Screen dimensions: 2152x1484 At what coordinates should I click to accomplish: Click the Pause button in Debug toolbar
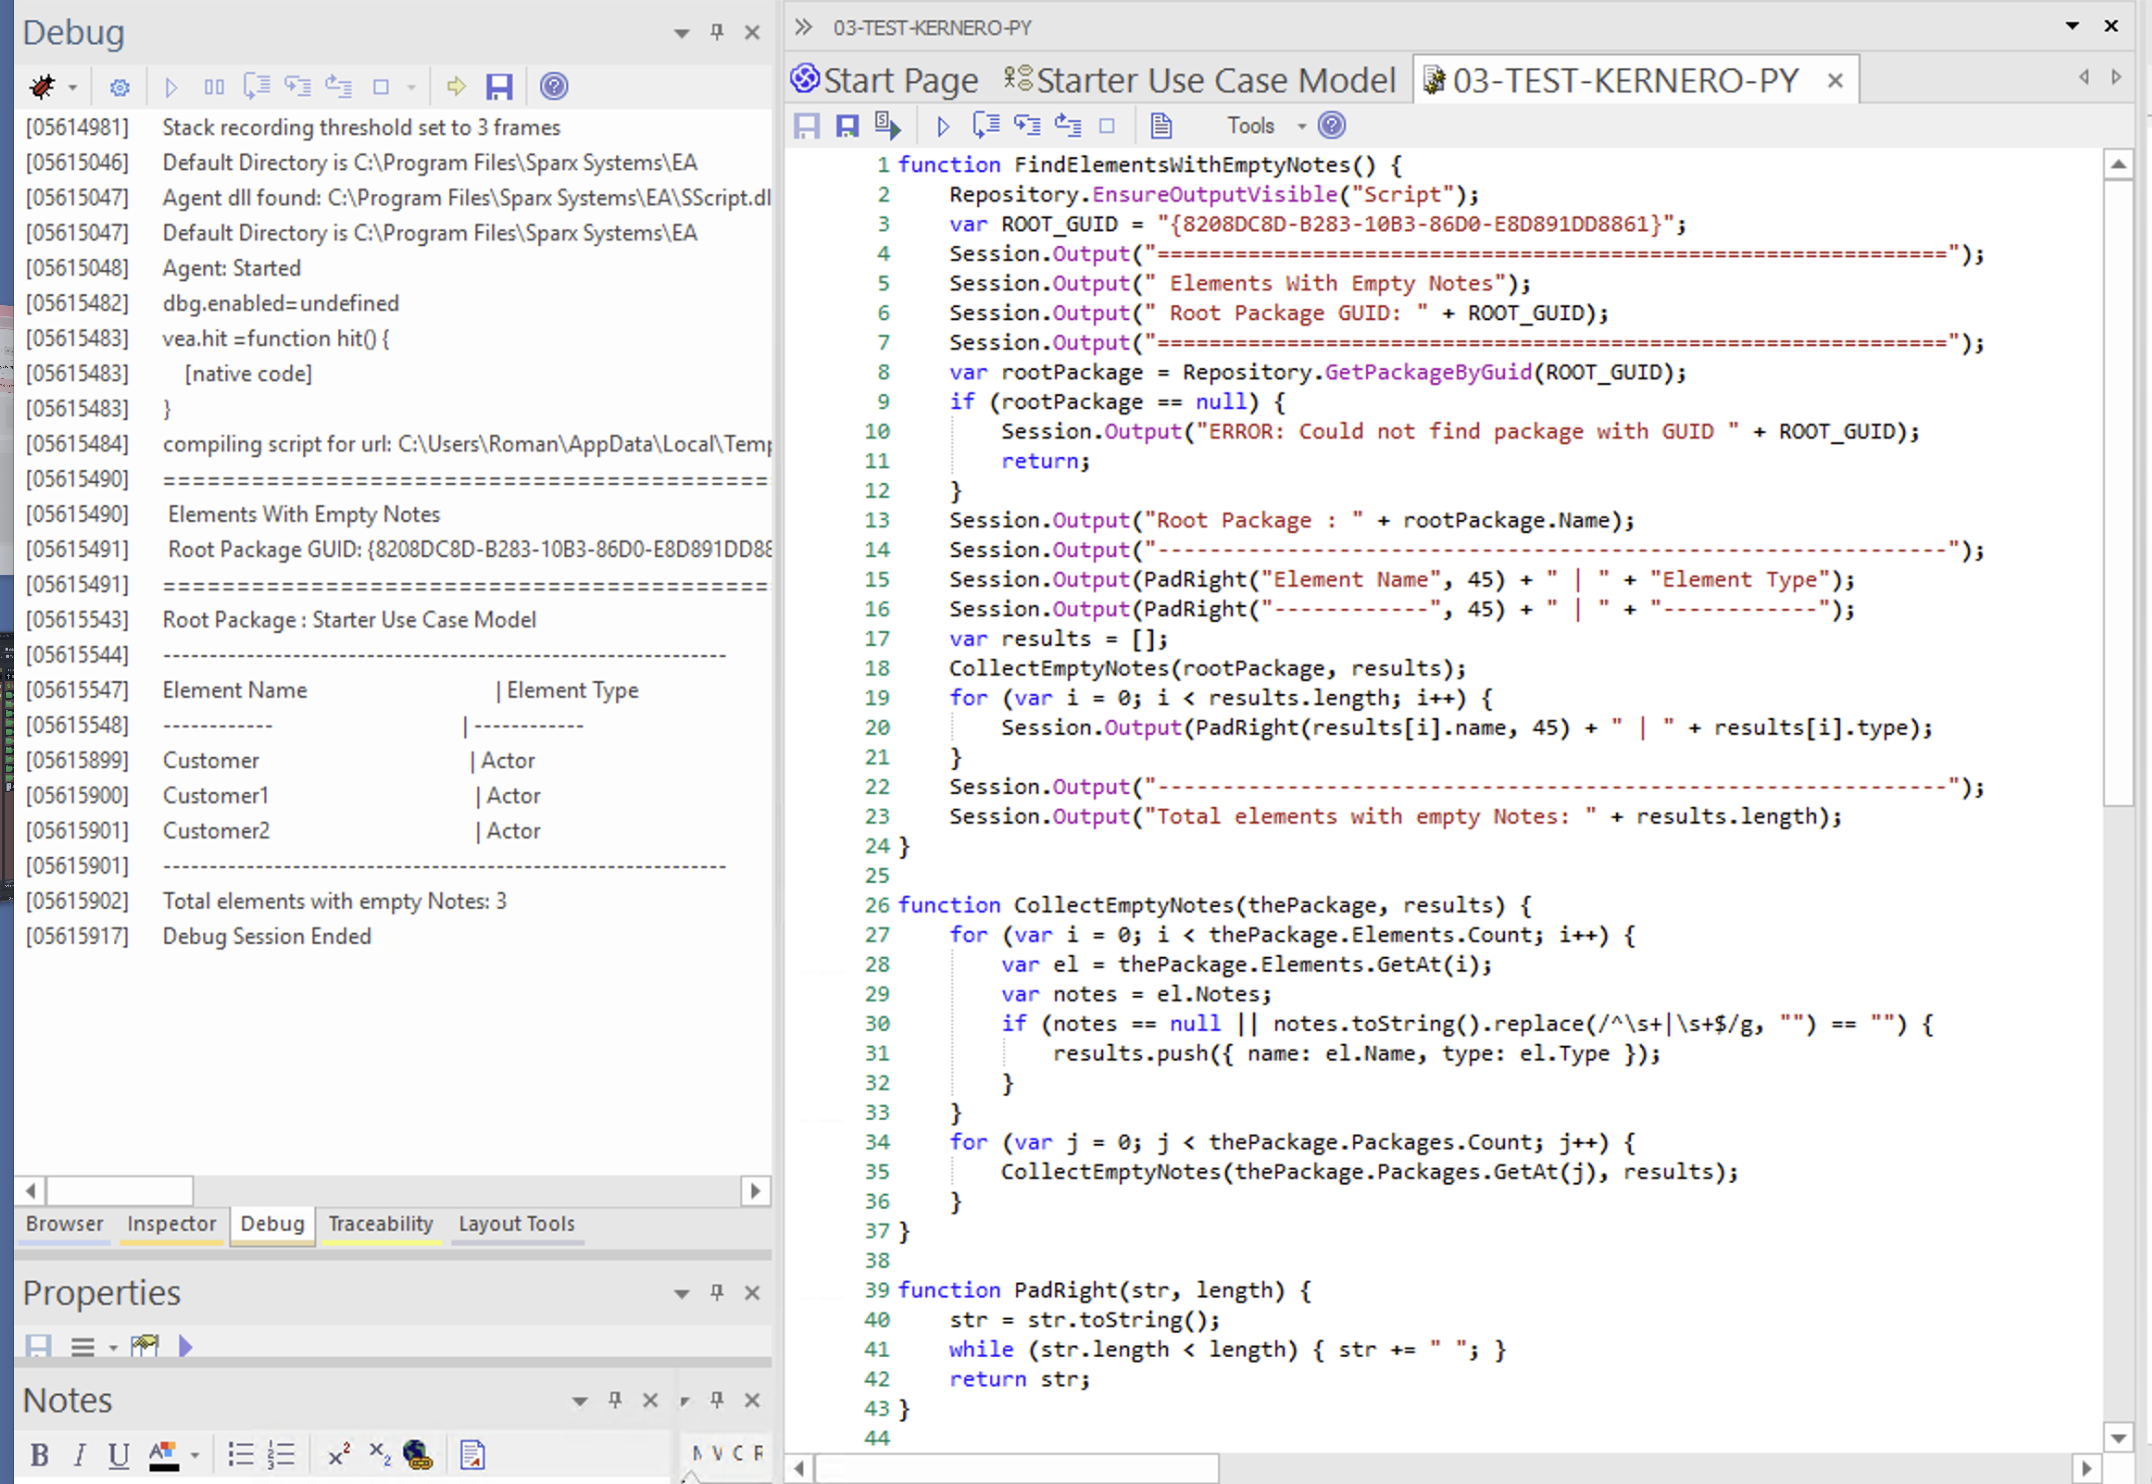coord(214,87)
